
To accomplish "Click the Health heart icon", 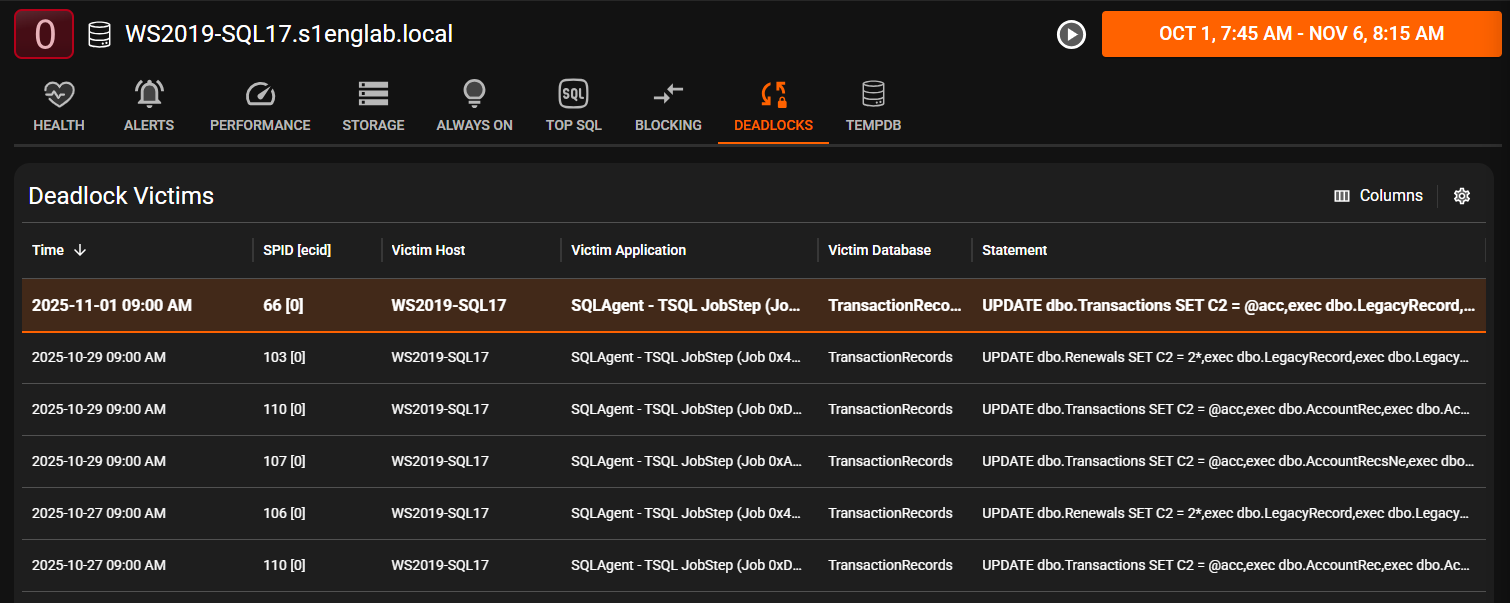I will pos(59,95).
